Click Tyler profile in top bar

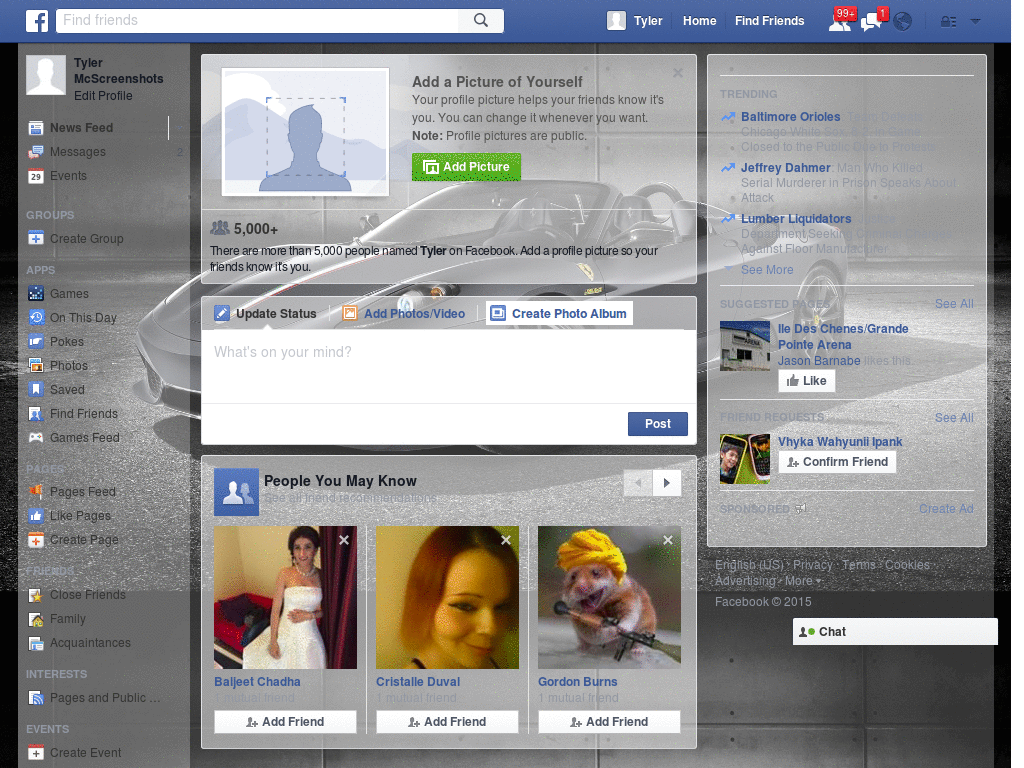click(635, 21)
